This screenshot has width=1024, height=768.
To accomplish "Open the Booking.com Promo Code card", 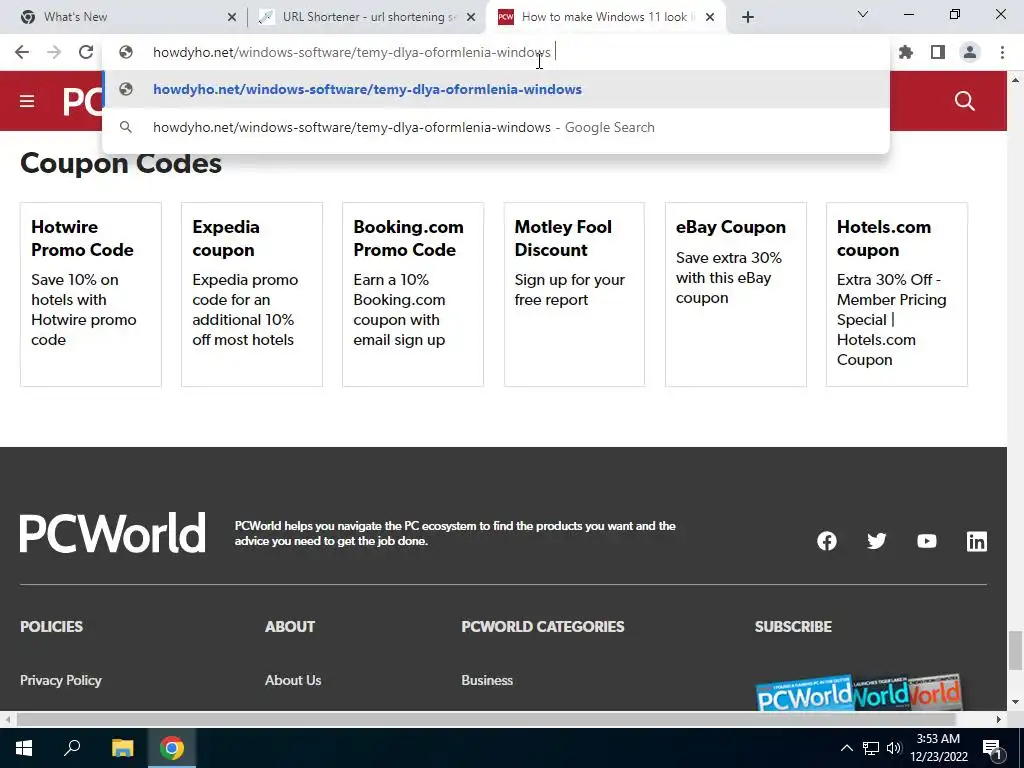I will click(413, 295).
